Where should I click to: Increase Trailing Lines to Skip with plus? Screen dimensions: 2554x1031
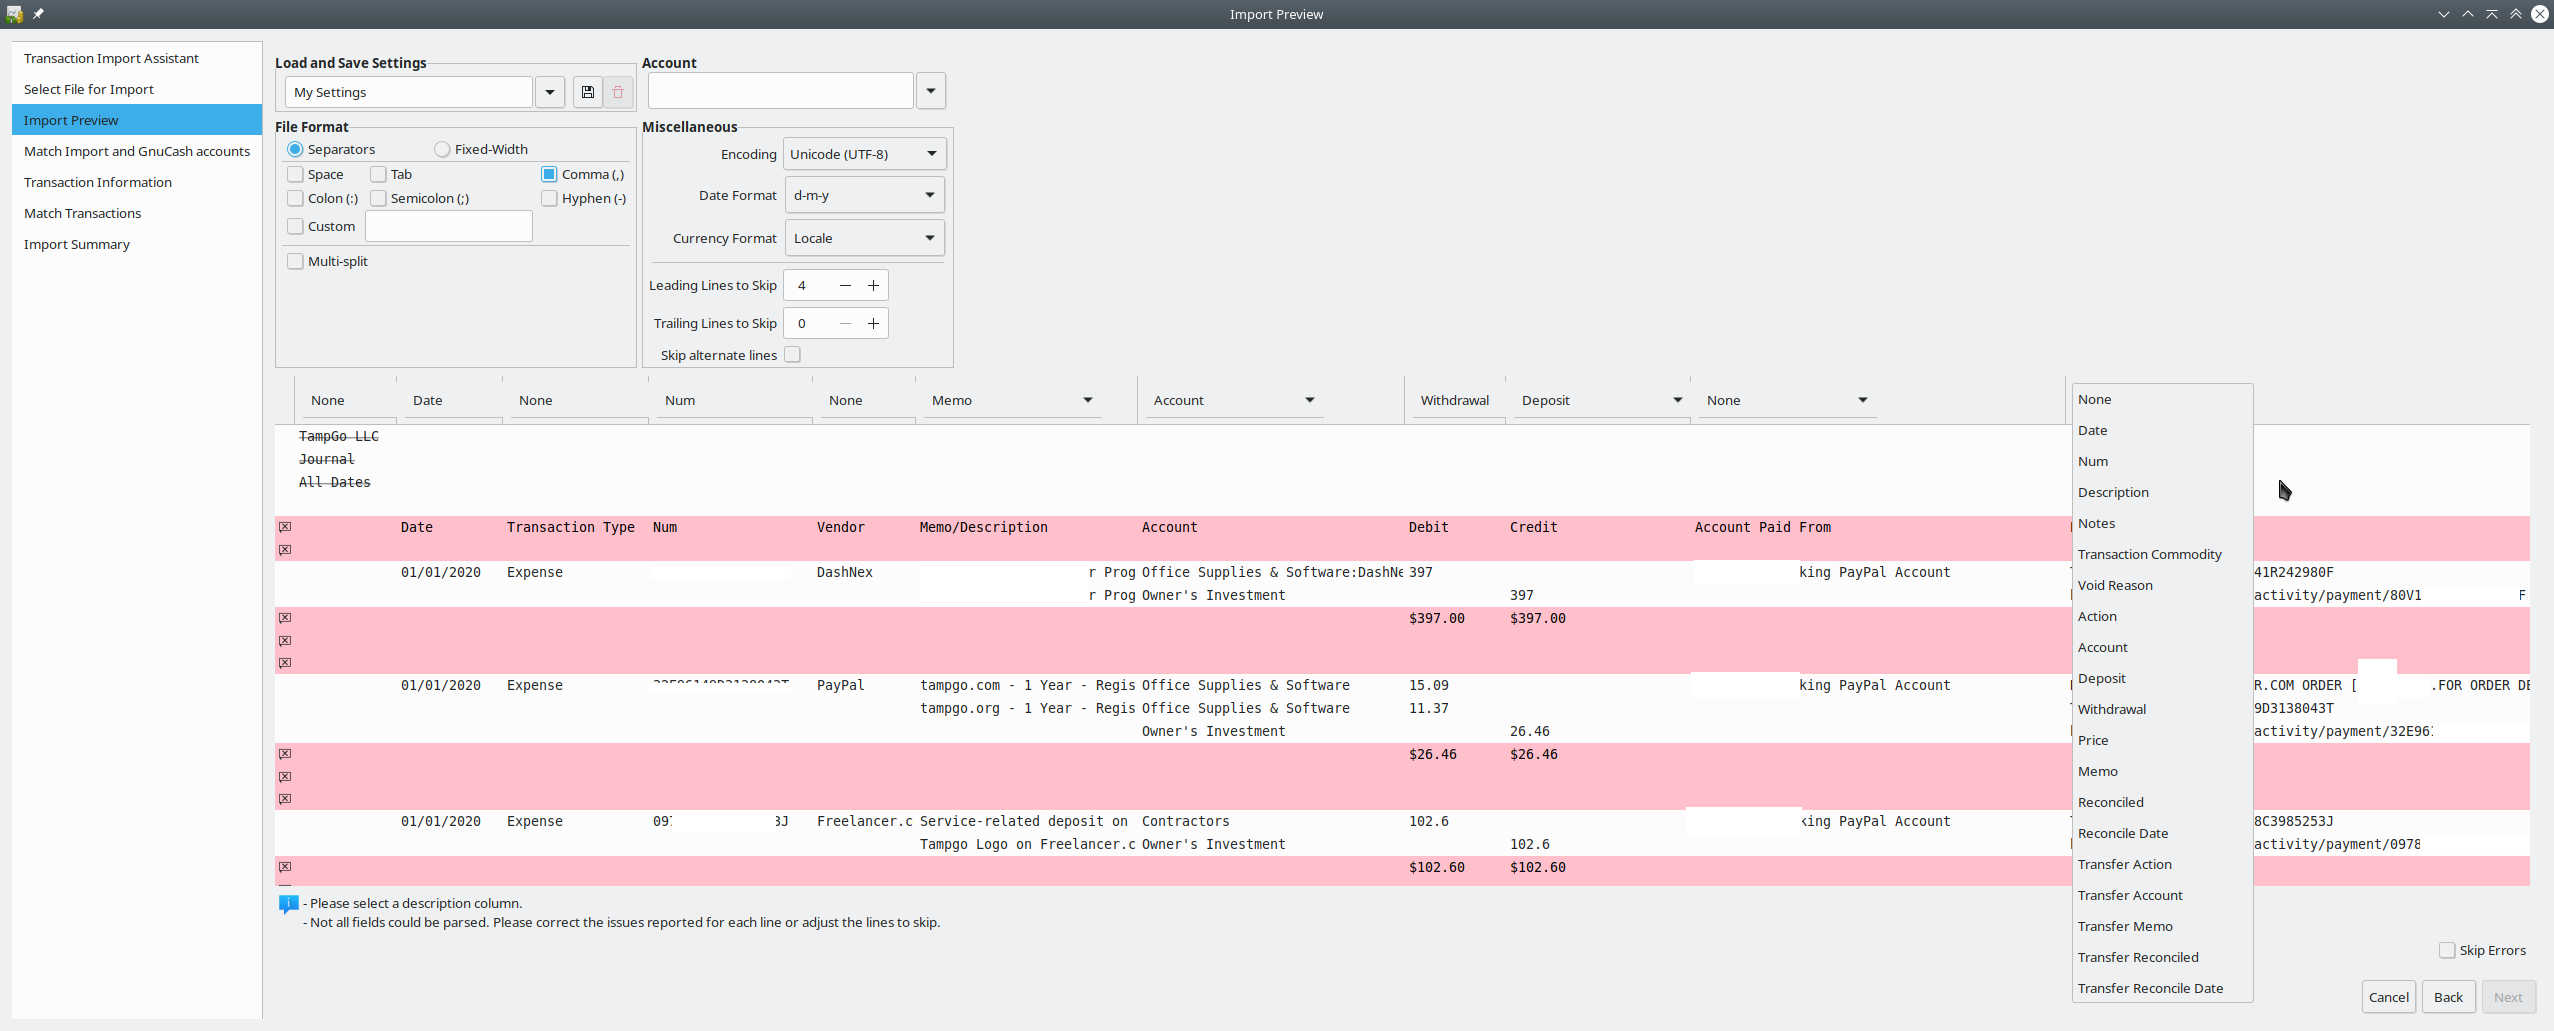873,324
